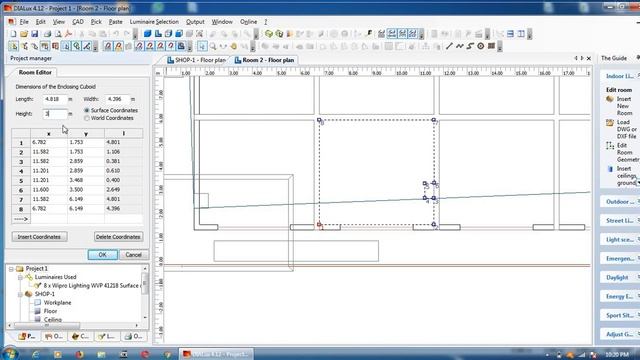Click the Height input field
The width and height of the screenshot is (640, 360).
coord(54,114)
